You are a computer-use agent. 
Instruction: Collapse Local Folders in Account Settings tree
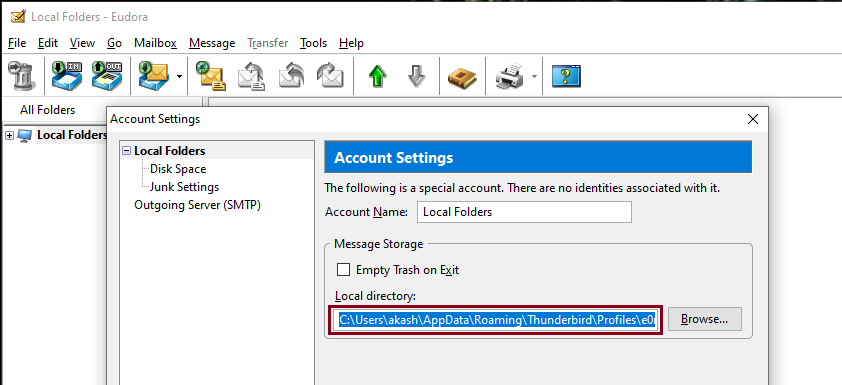[x=126, y=151]
